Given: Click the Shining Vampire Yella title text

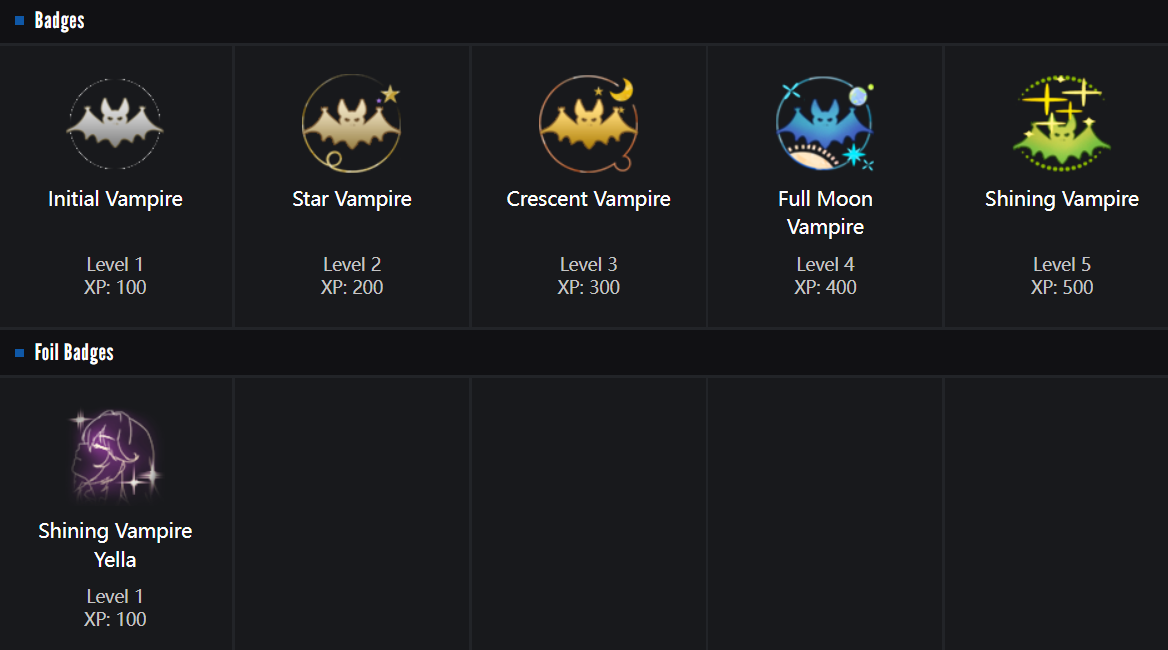Looking at the screenshot, I should point(115,545).
